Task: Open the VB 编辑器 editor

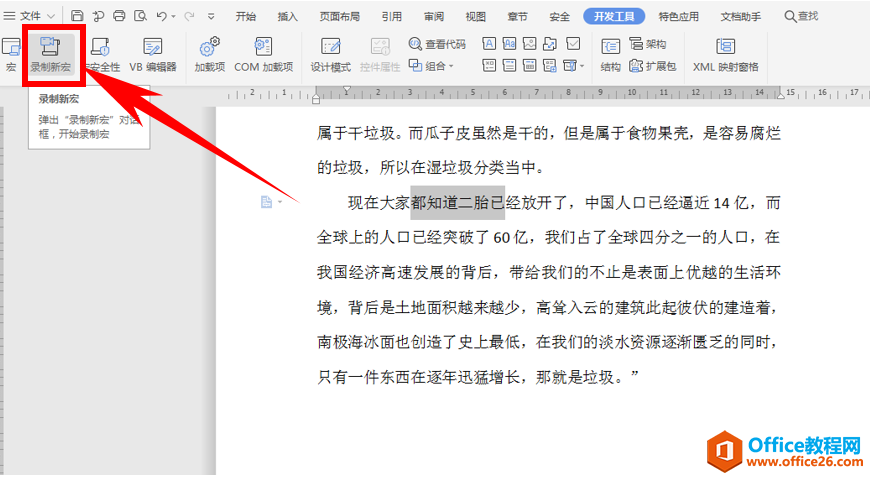Action: click(152, 54)
